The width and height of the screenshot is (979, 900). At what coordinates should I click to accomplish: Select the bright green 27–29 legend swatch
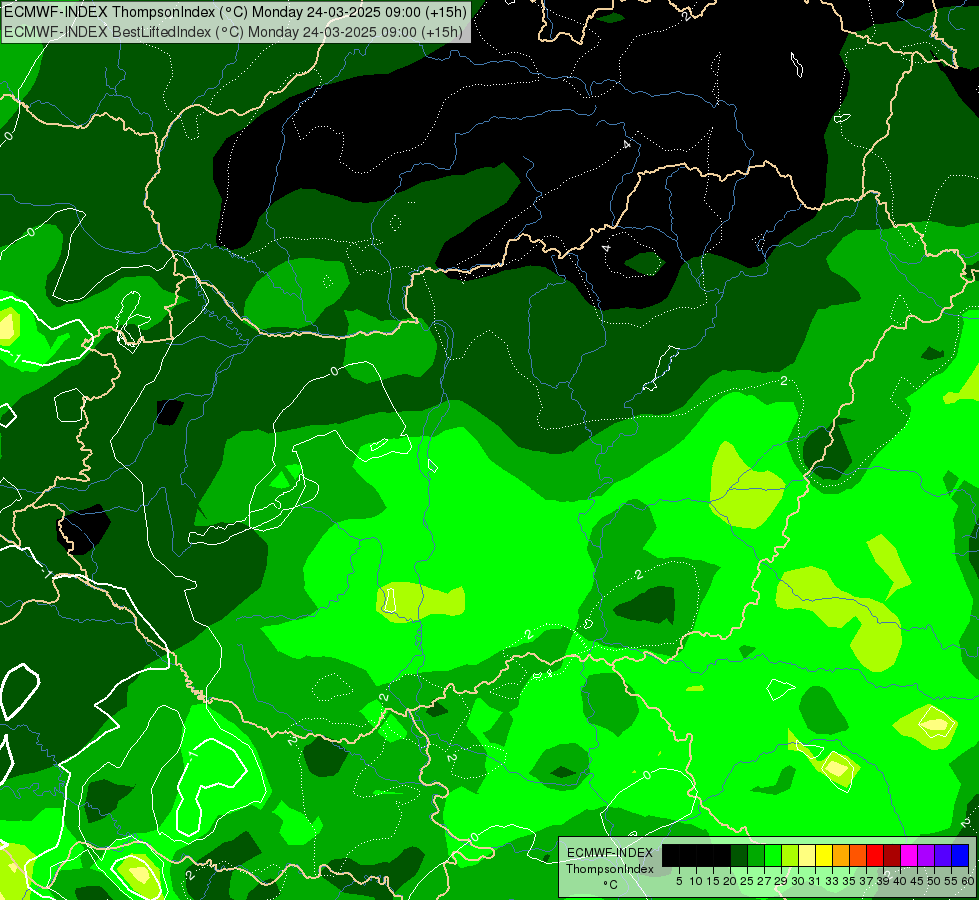coord(773,855)
